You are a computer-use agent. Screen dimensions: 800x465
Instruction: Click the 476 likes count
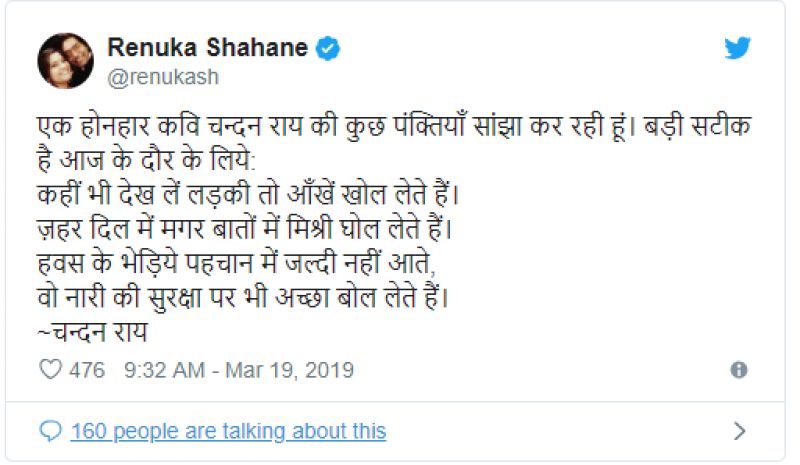coord(87,370)
